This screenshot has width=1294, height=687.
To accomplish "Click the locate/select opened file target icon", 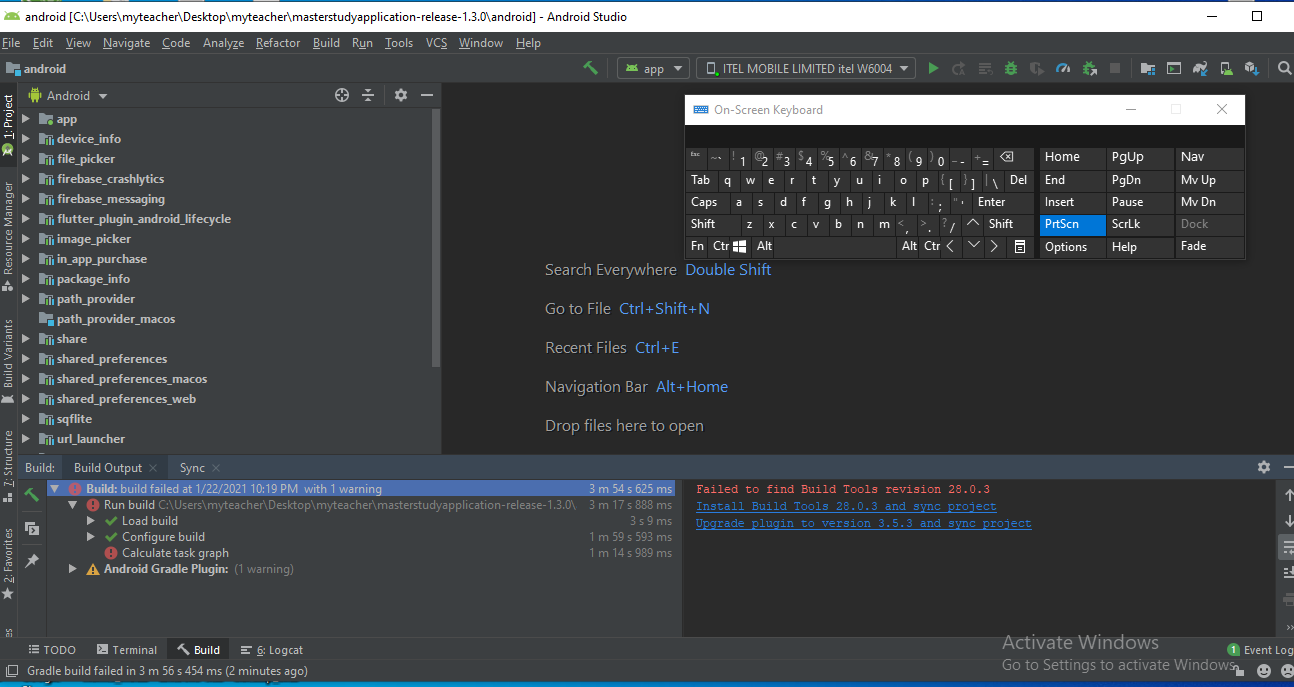I will [x=342, y=95].
